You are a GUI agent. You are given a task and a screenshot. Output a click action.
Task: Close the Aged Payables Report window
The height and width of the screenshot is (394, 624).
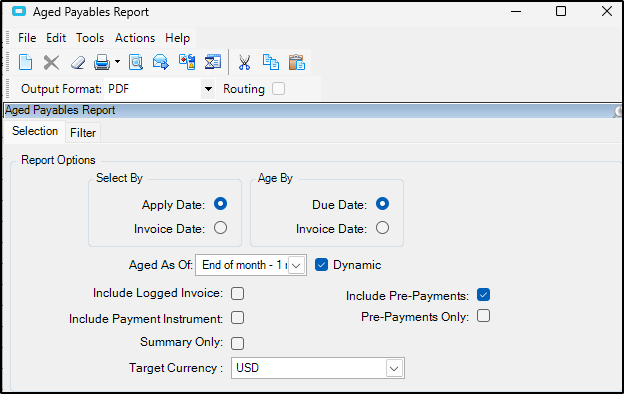pos(607,11)
